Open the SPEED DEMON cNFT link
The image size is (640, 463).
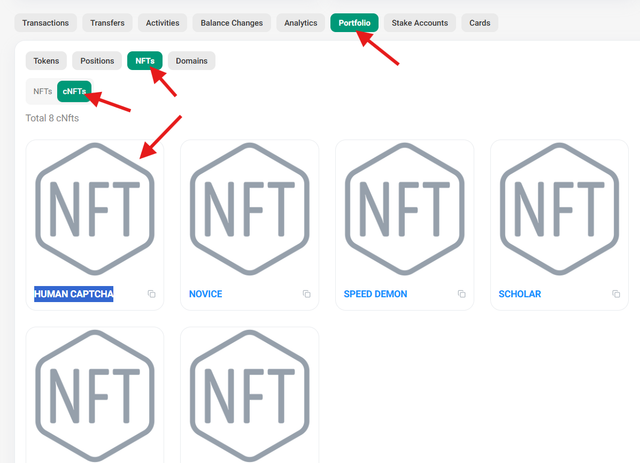[376, 294]
